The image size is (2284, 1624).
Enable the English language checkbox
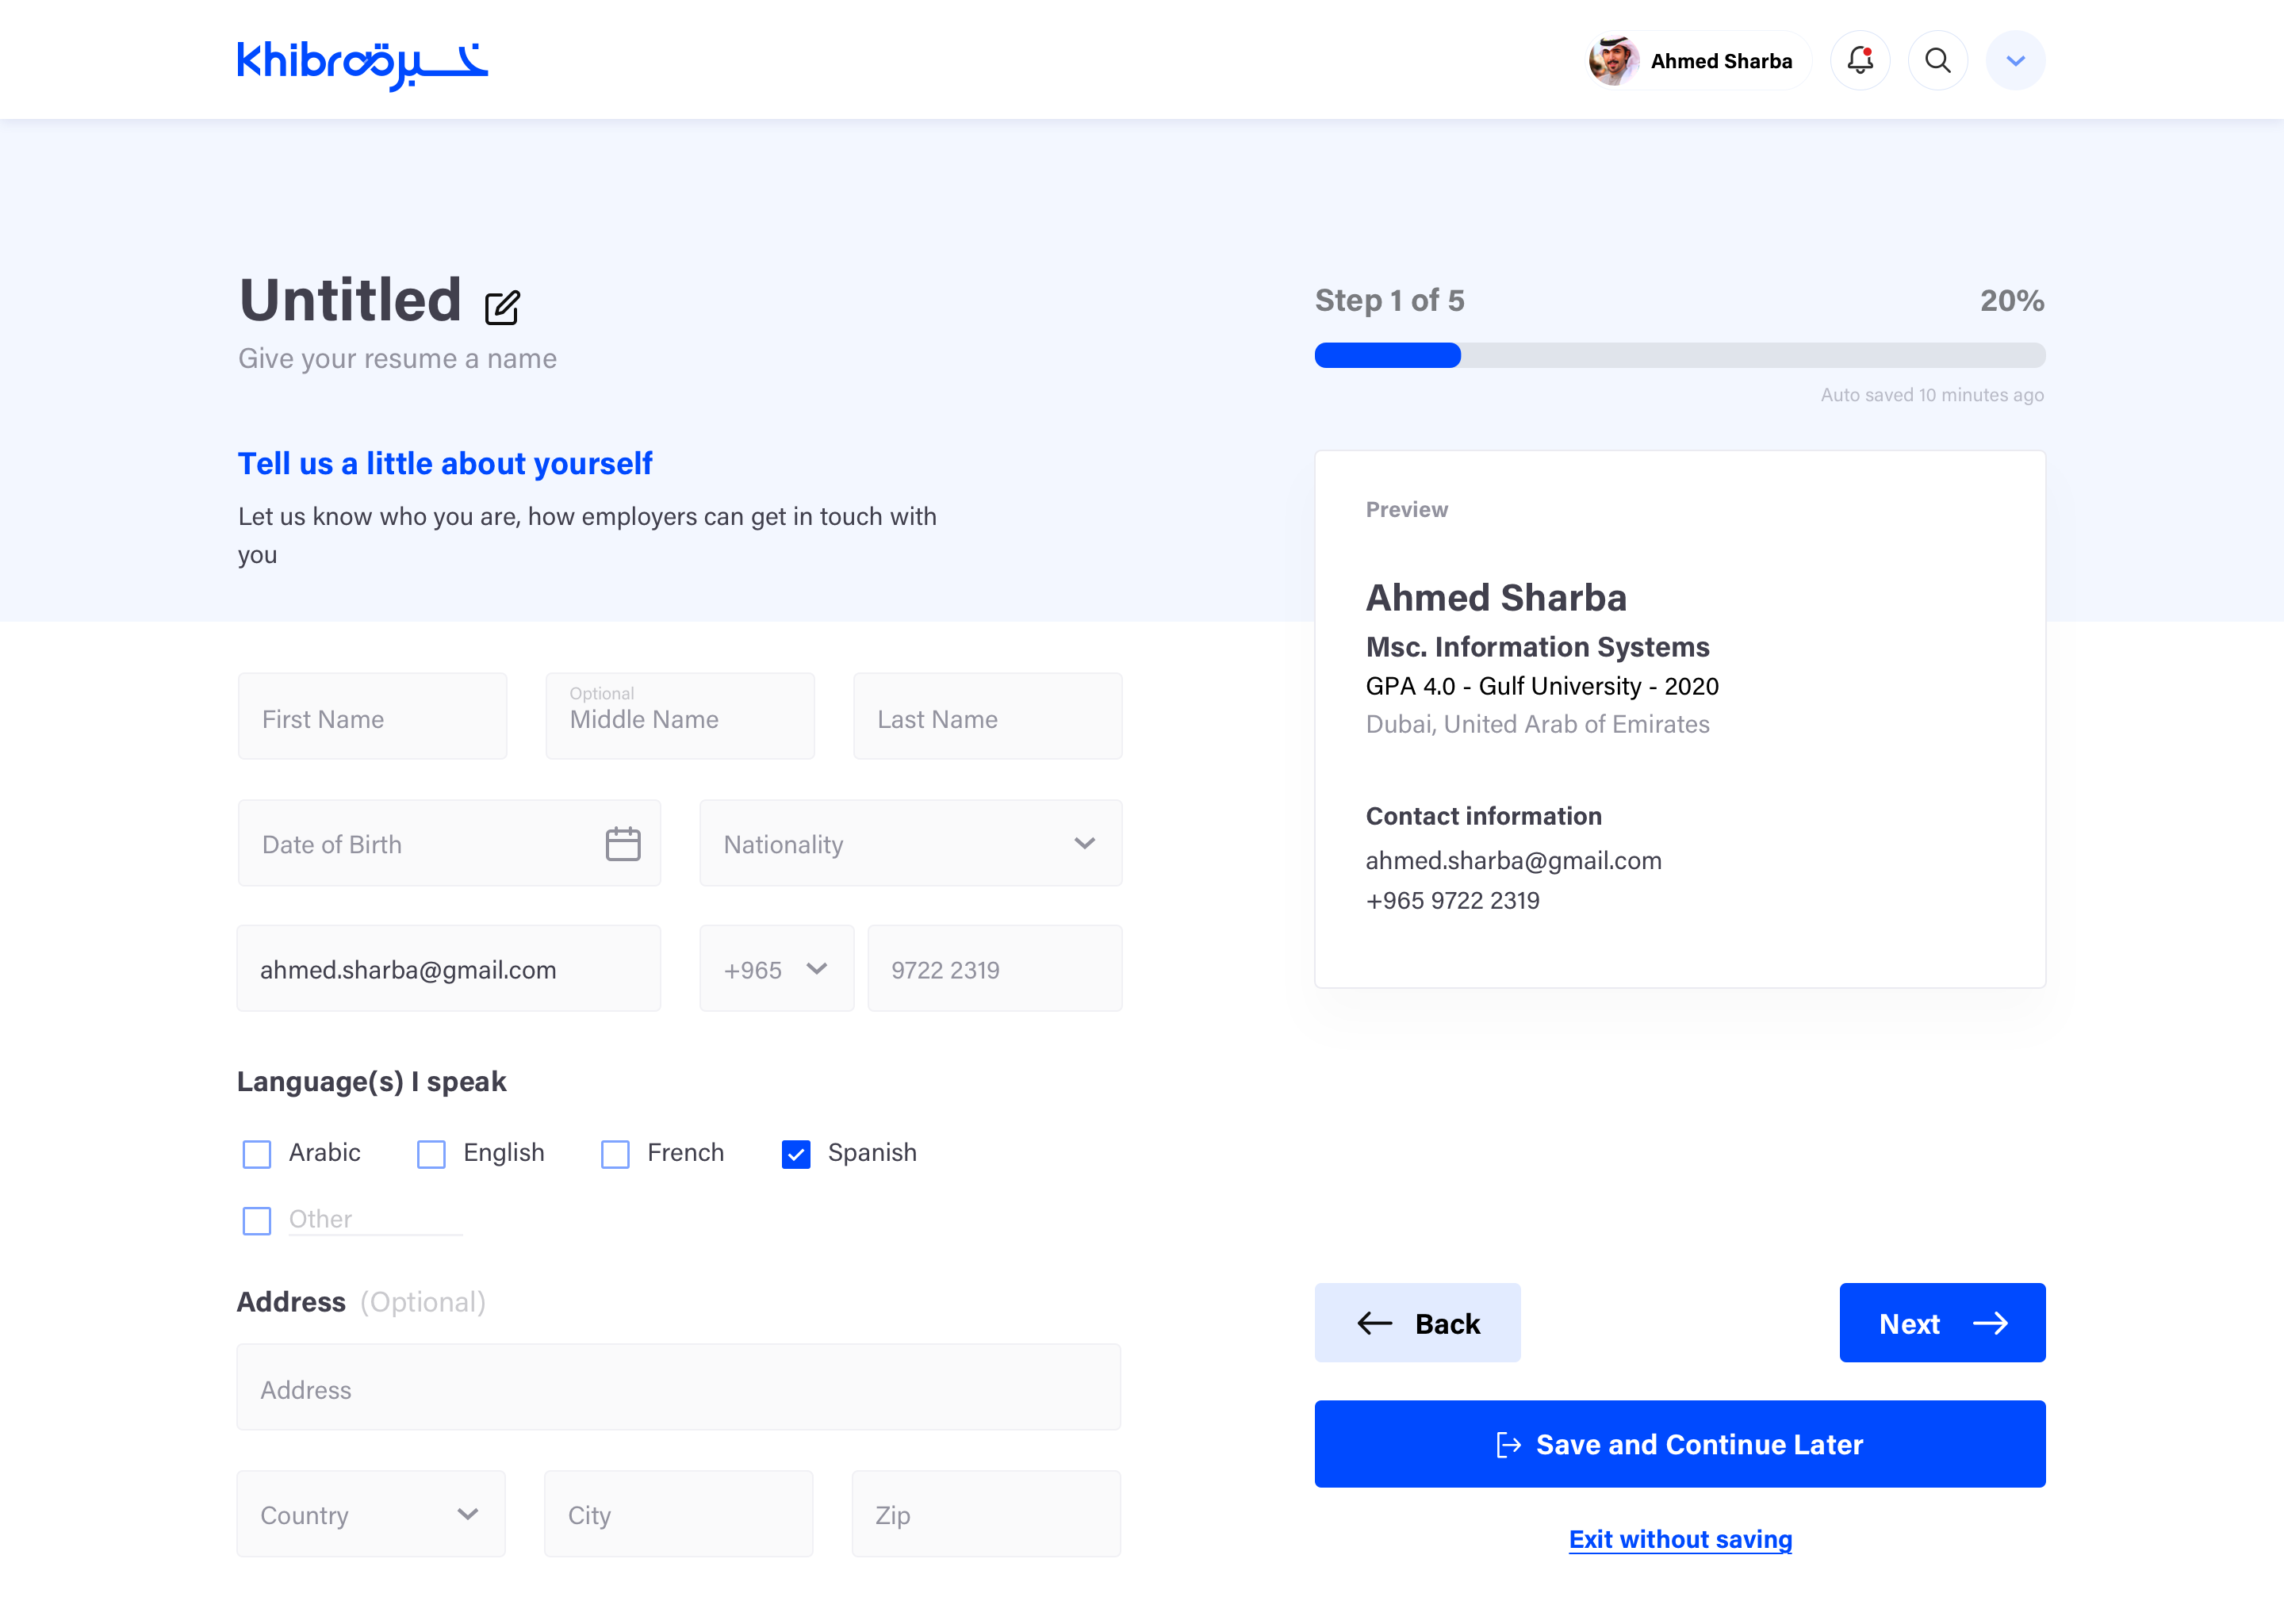point(431,1154)
